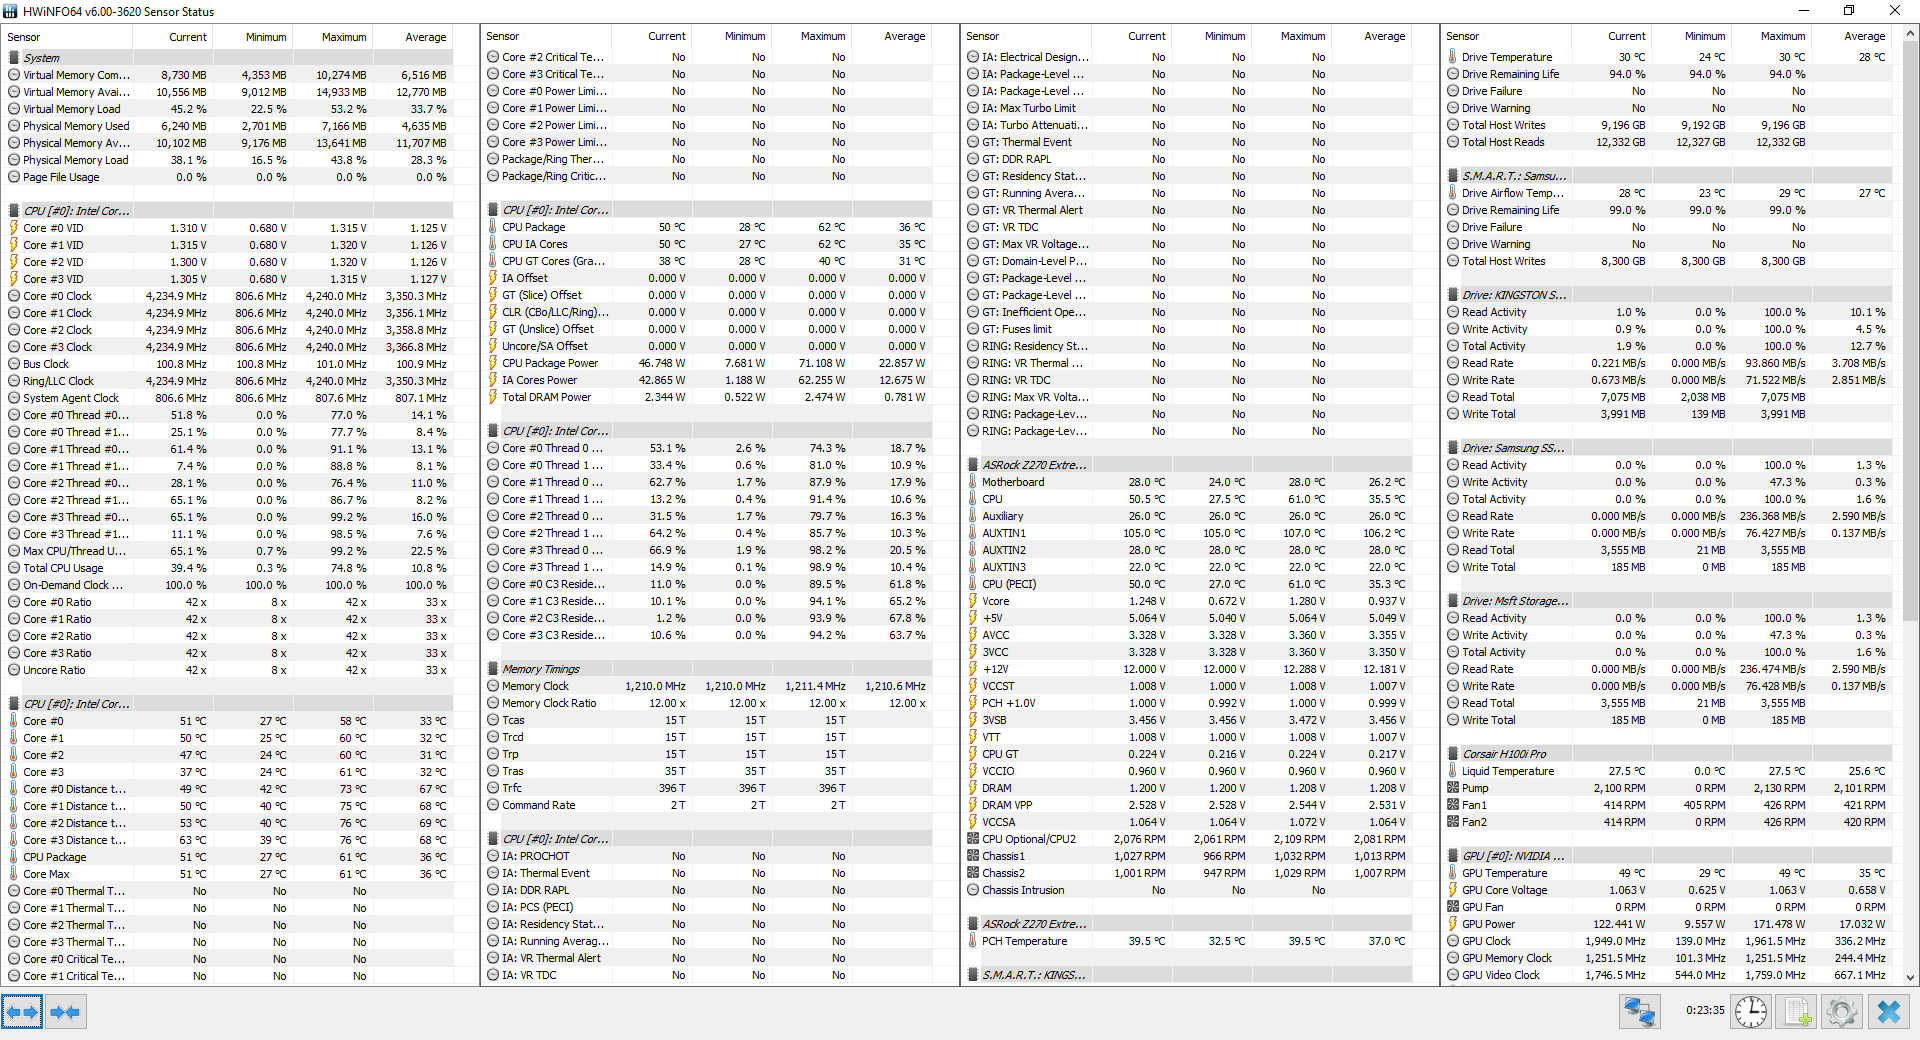Click the GPU [#0]: NVIDIA group header

coord(1514,856)
